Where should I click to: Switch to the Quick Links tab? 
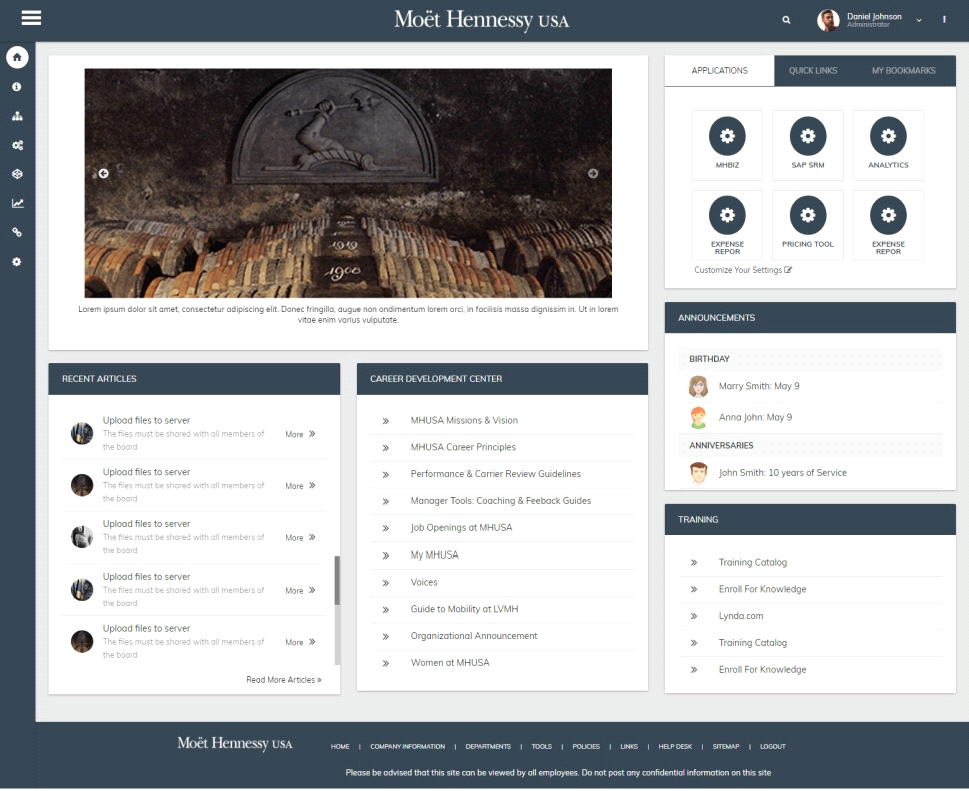tap(813, 70)
